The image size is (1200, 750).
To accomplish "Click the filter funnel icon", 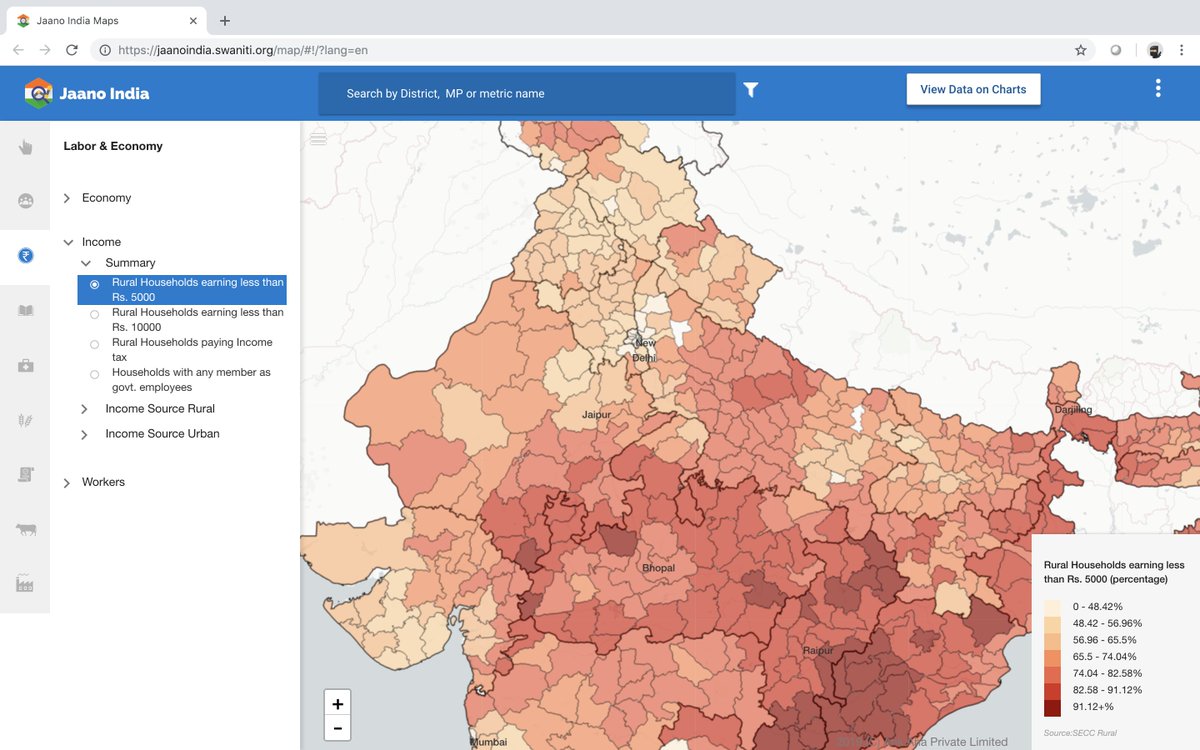I will 751,90.
